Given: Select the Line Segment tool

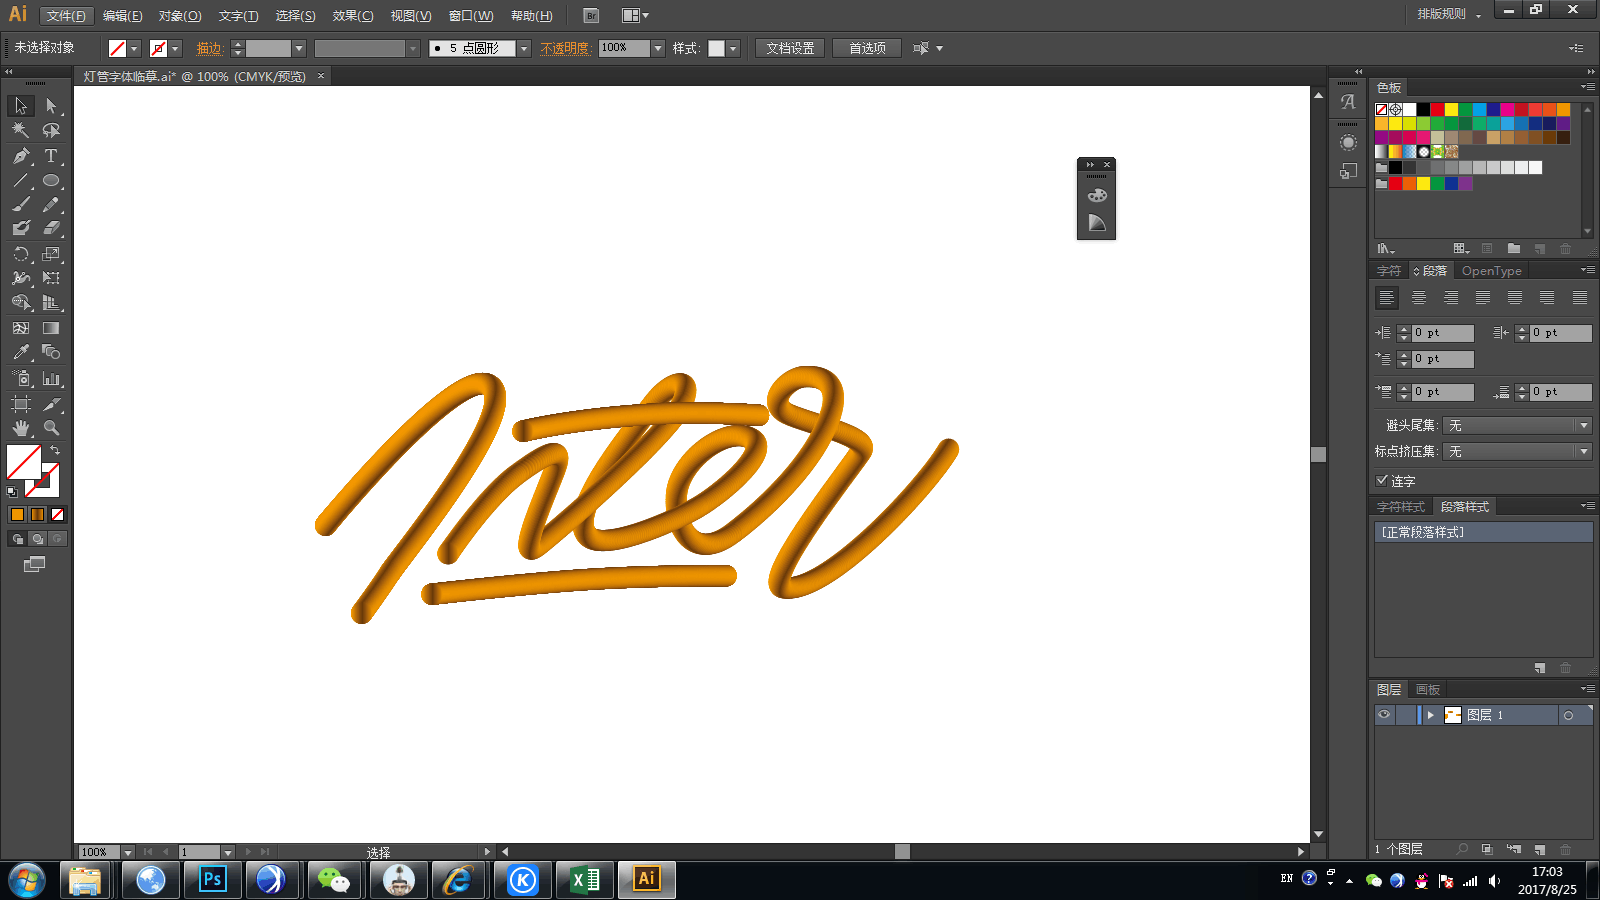Looking at the screenshot, I should click(x=21, y=181).
